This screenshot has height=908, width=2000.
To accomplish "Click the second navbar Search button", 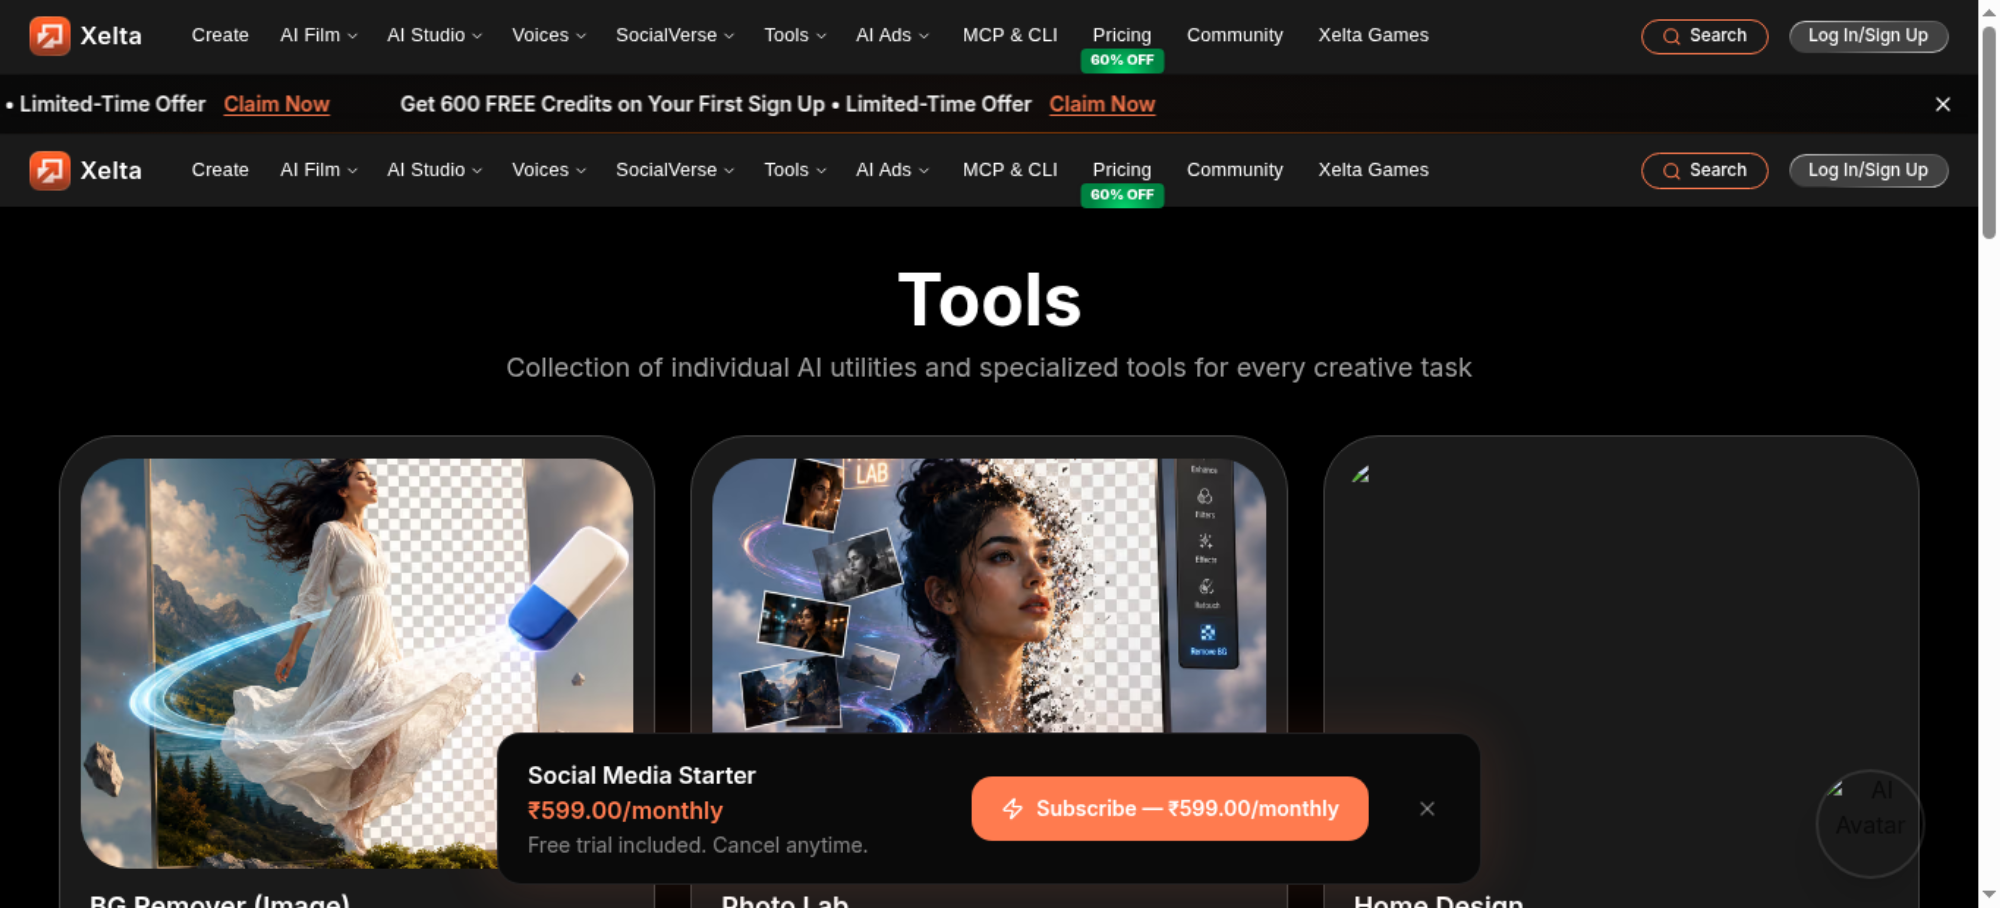I will coord(1704,171).
